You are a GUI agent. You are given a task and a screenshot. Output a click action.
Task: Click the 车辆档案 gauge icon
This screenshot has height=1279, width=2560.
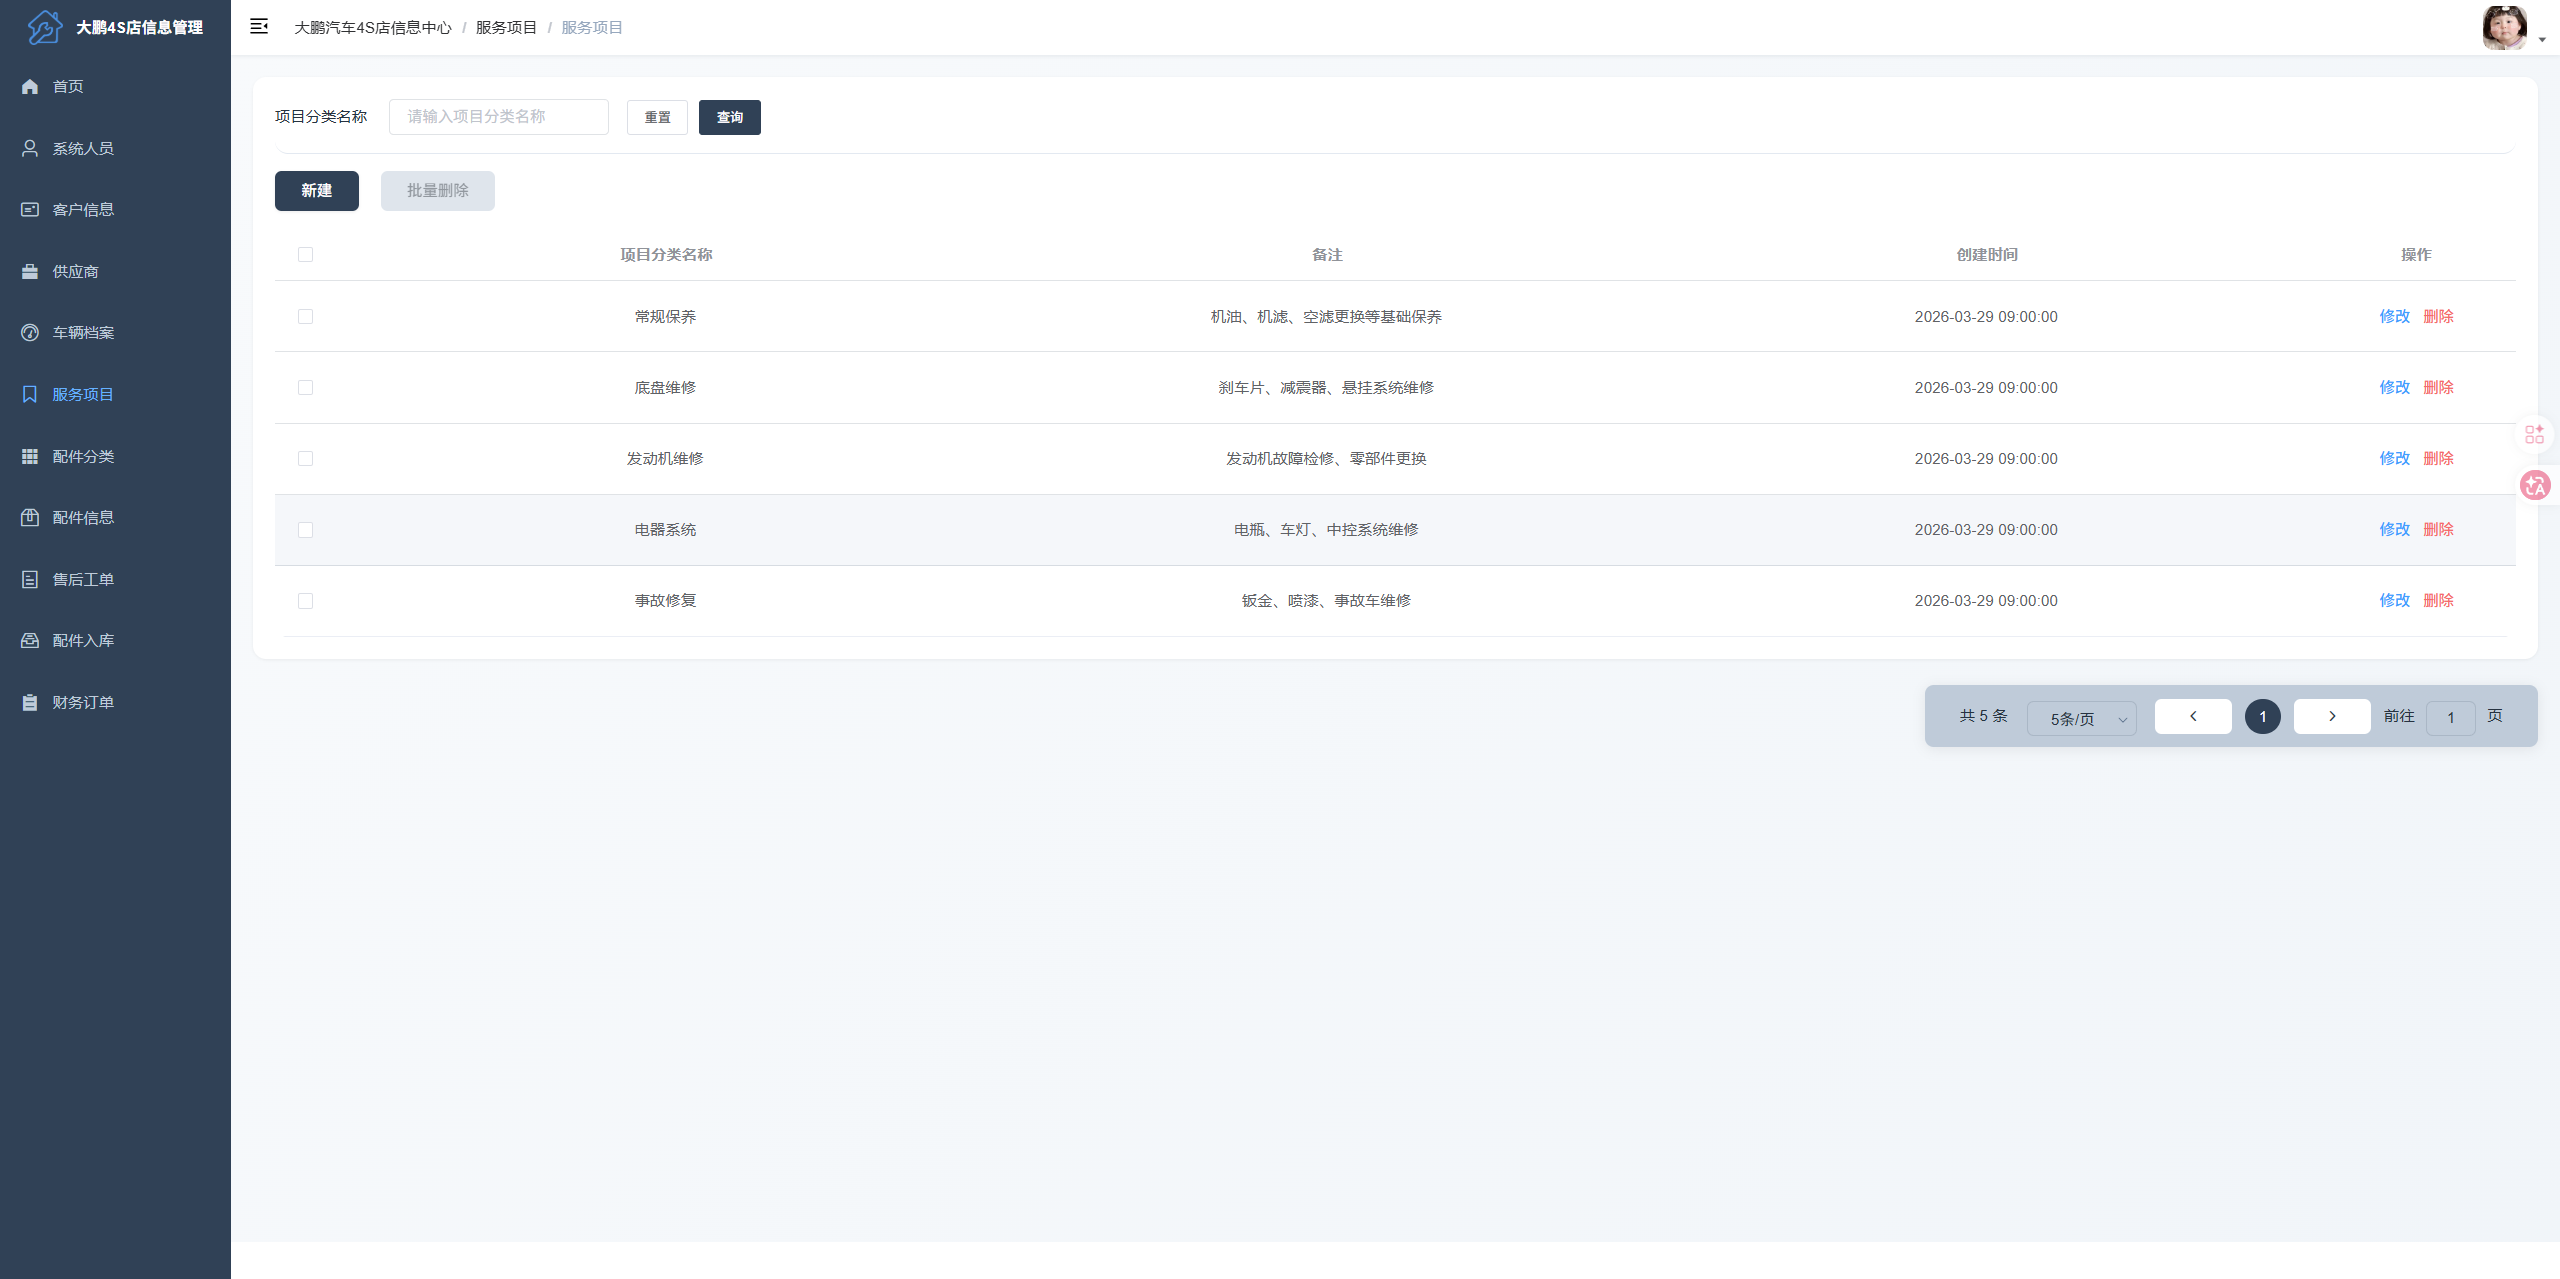pos(30,333)
